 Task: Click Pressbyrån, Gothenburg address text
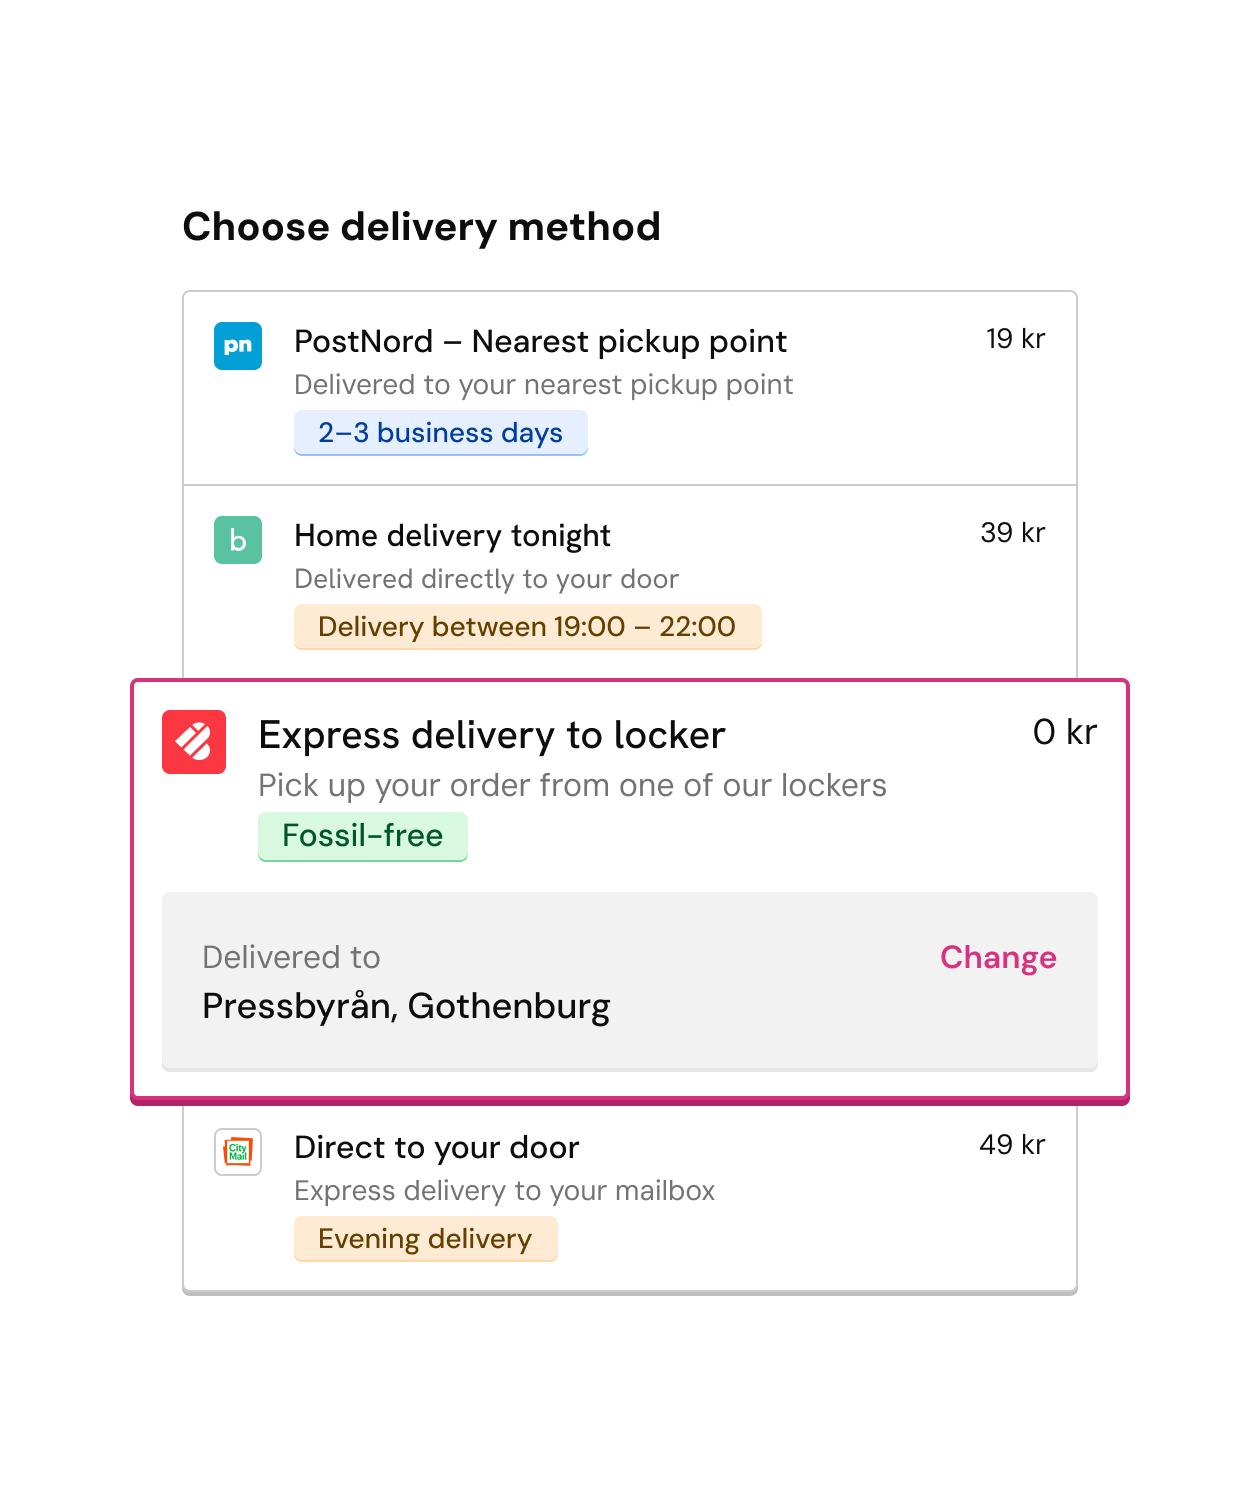tap(406, 1006)
